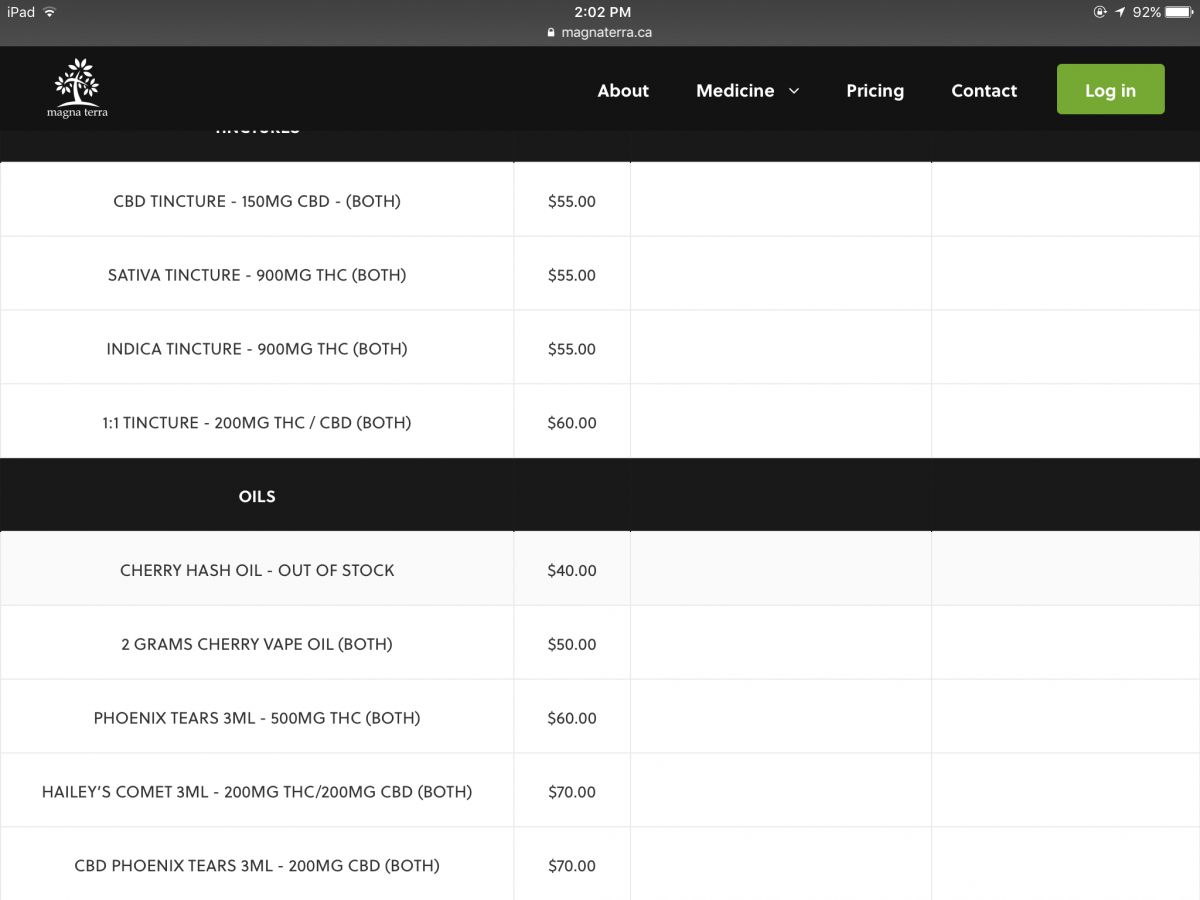Select INDICA TINCTURE - 900MG THC text

[257, 349]
